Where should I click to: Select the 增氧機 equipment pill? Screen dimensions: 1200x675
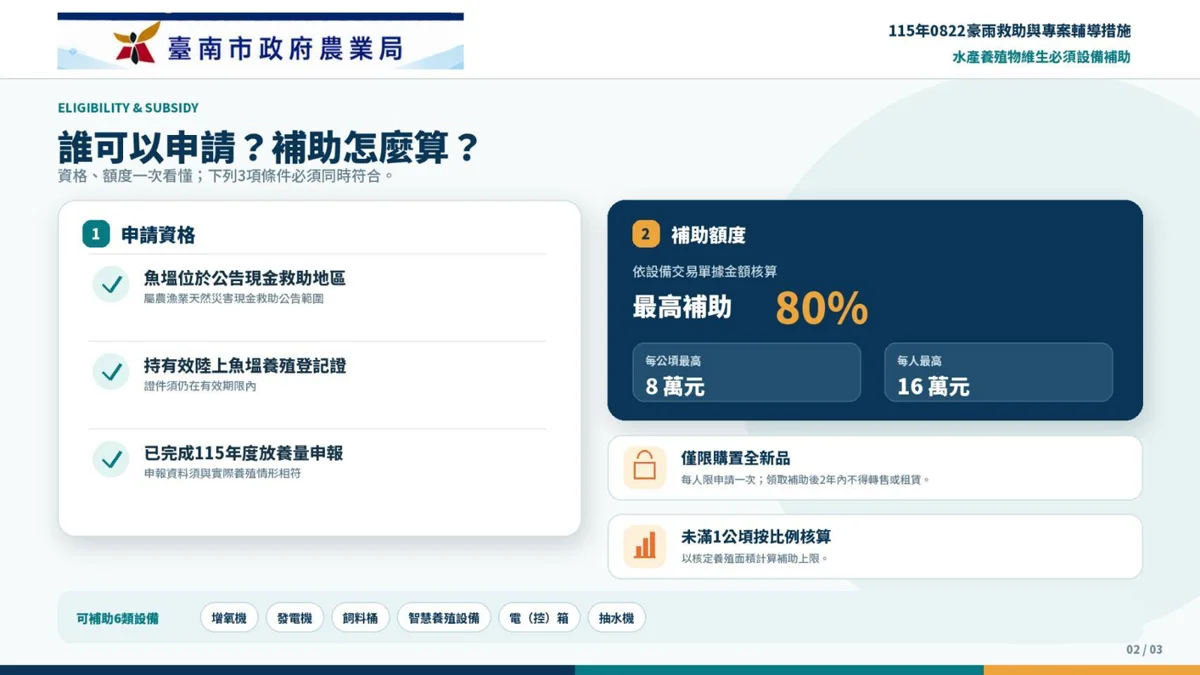229,618
